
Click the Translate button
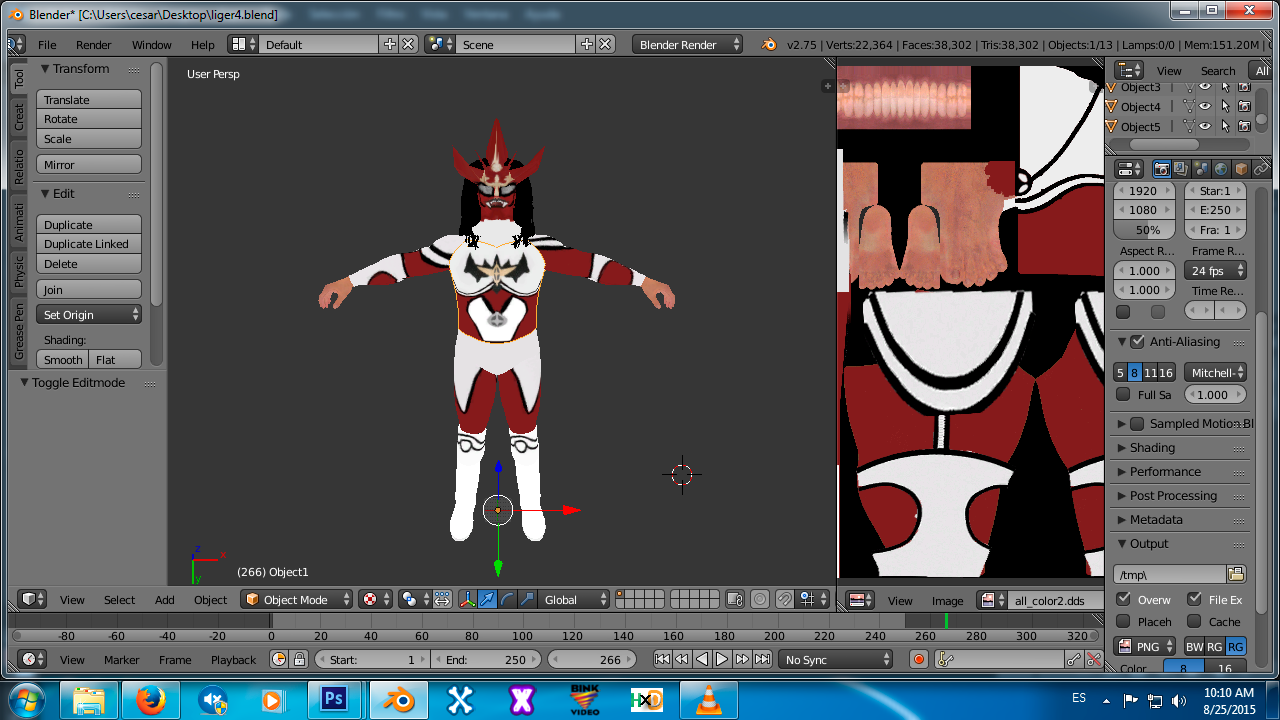(x=89, y=99)
